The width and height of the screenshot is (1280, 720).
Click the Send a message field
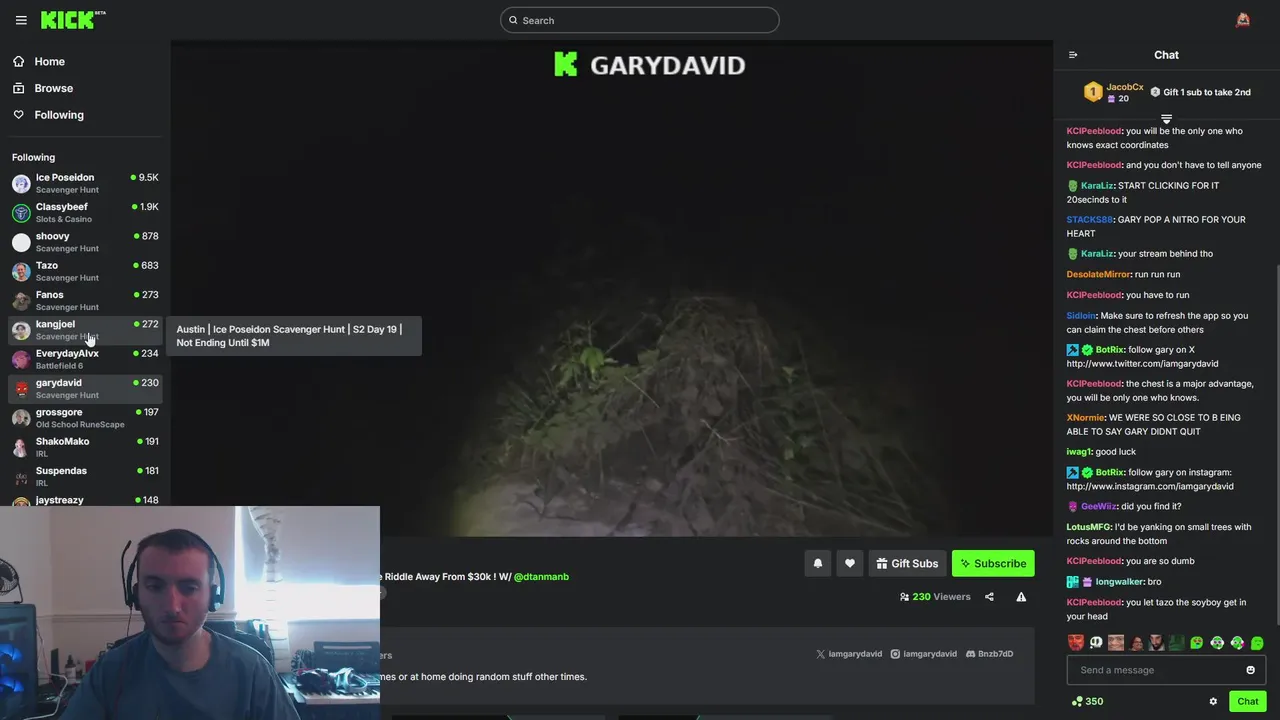click(x=1166, y=670)
